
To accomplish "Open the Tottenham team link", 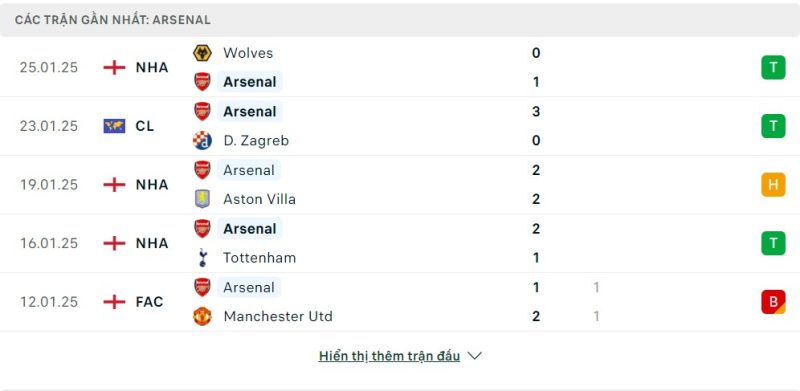I will tap(259, 258).
